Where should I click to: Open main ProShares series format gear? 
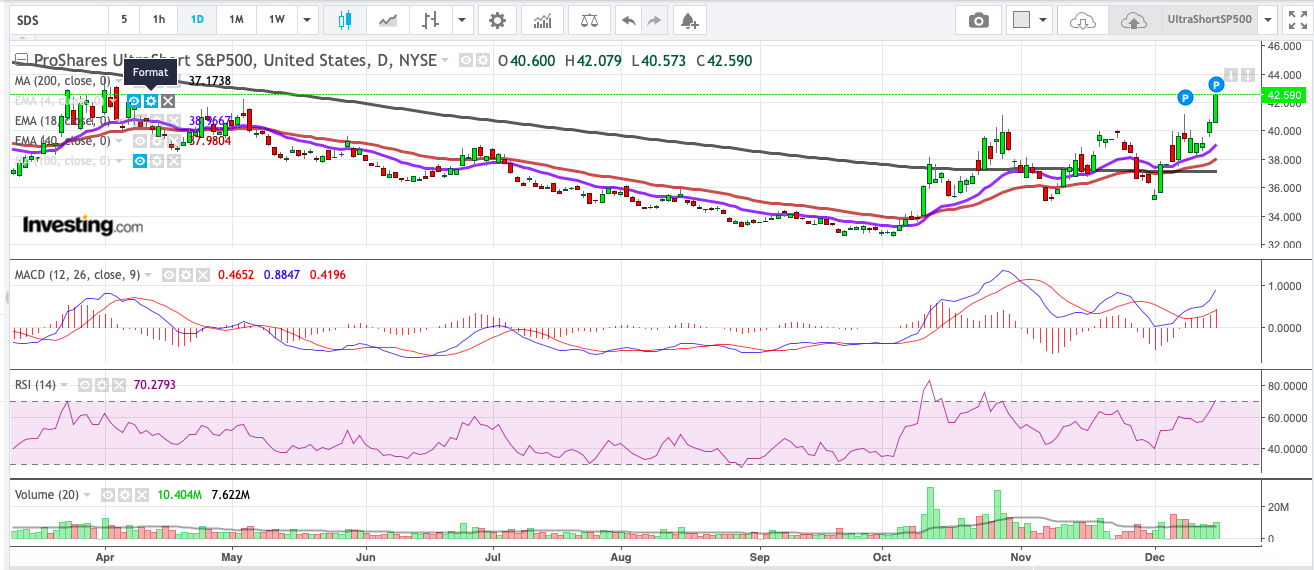pos(482,61)
